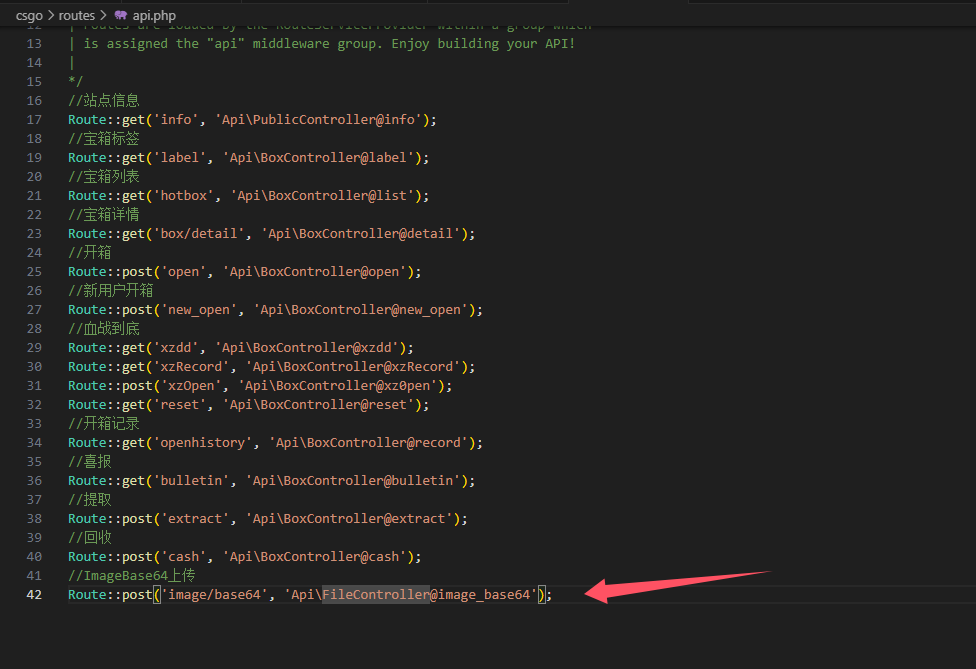This screenshot has height=669, width=976.
Task: Click the //喜报 comment on line 35
Action: (90, 462)
